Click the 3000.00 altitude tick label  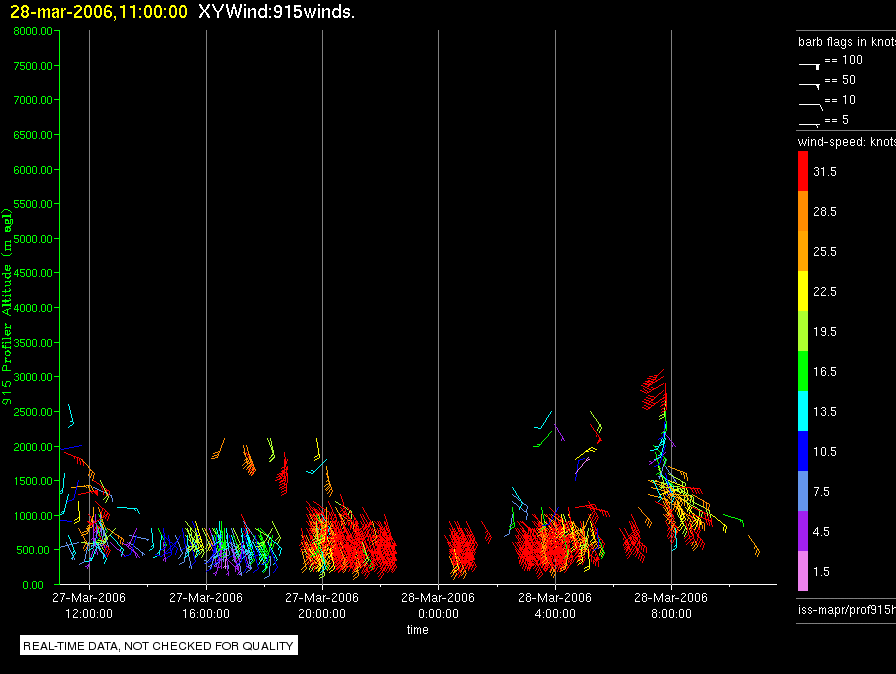pos(33,377)
